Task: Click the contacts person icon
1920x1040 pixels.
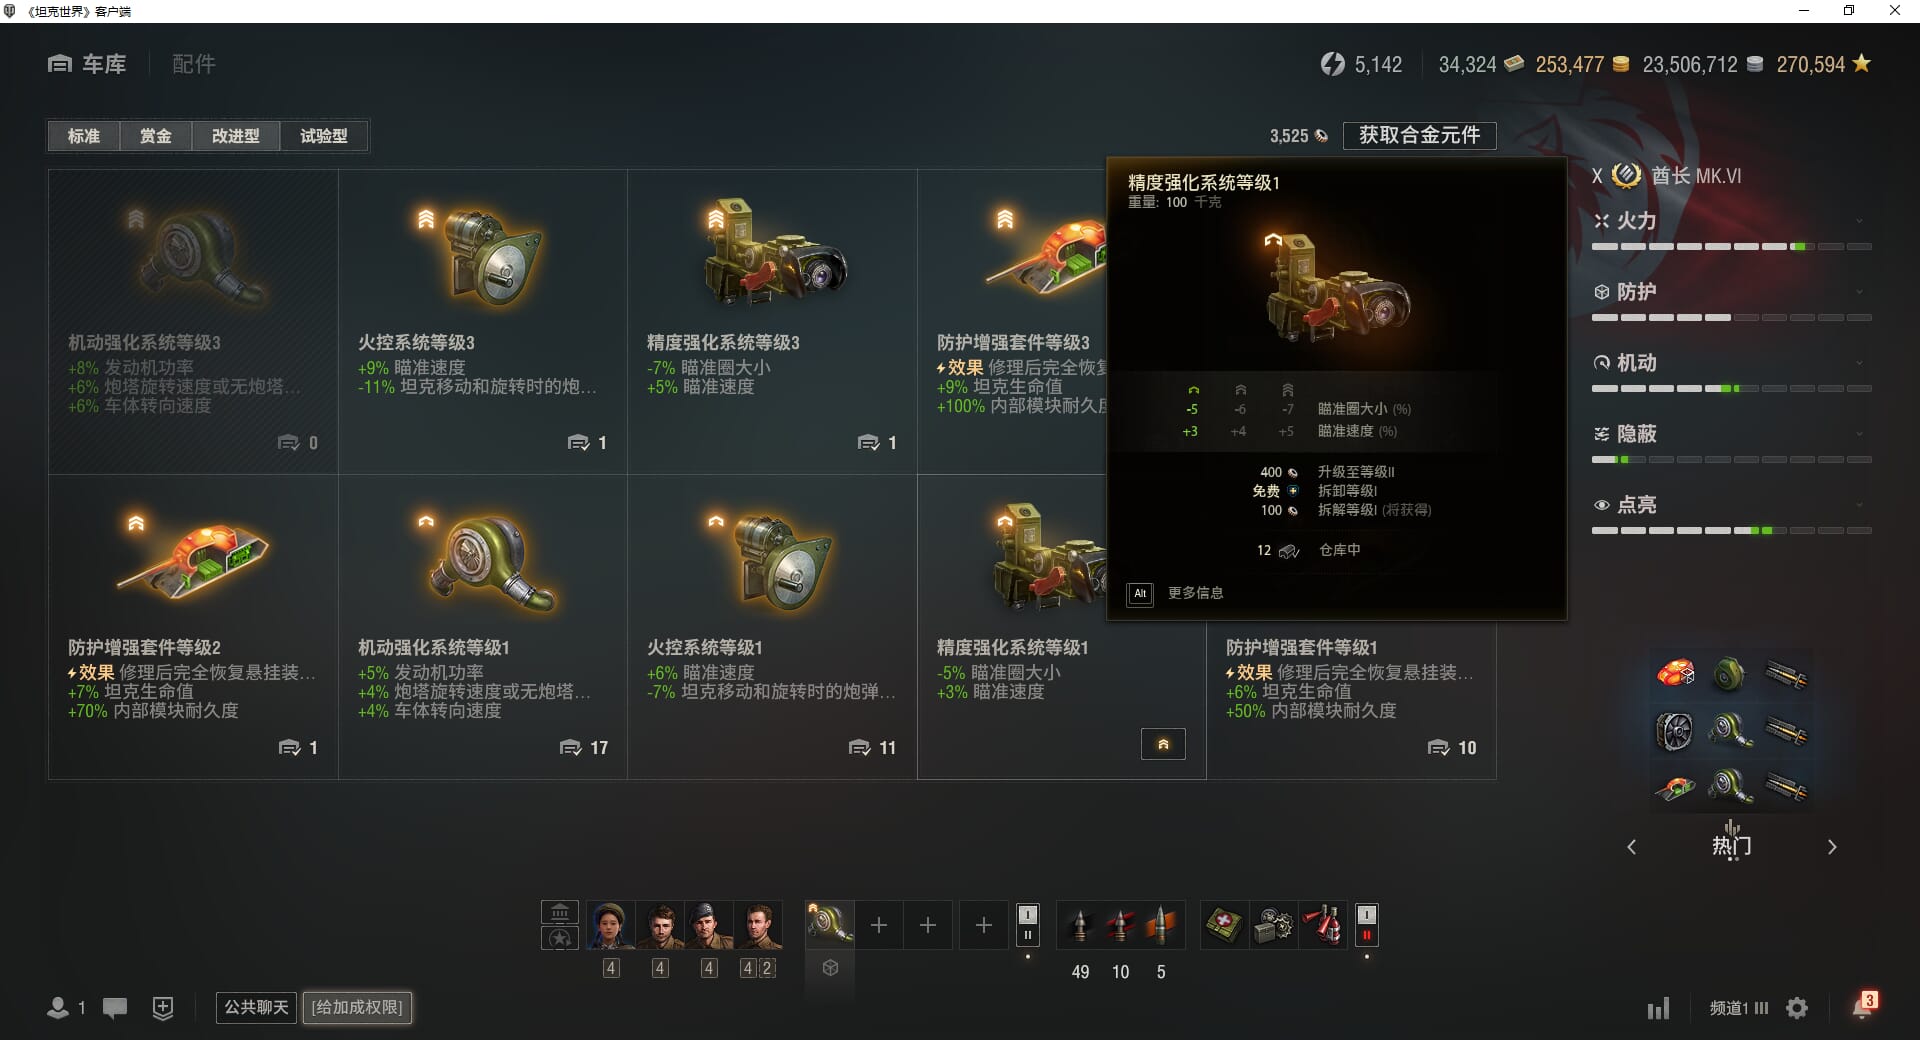Action: point(58,1008)
